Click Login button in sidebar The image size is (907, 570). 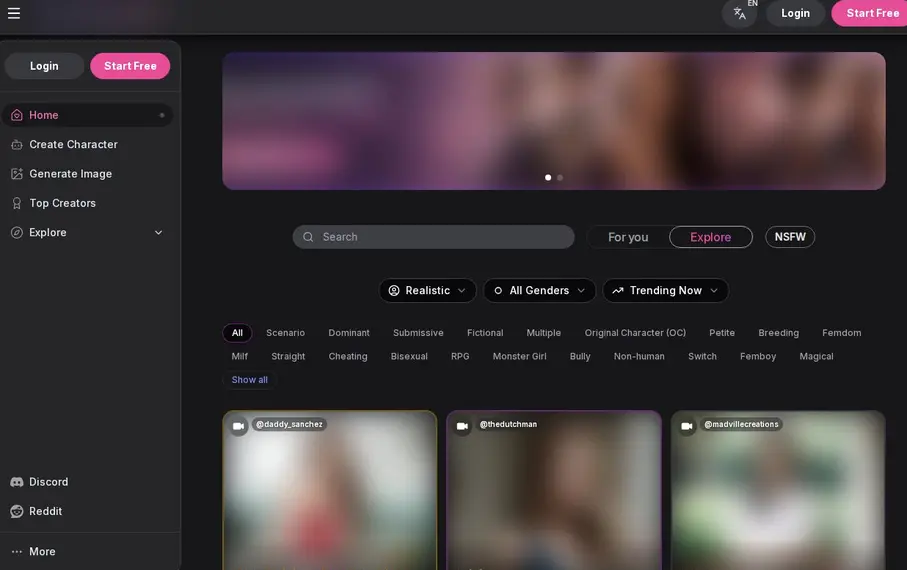point(44,66)
